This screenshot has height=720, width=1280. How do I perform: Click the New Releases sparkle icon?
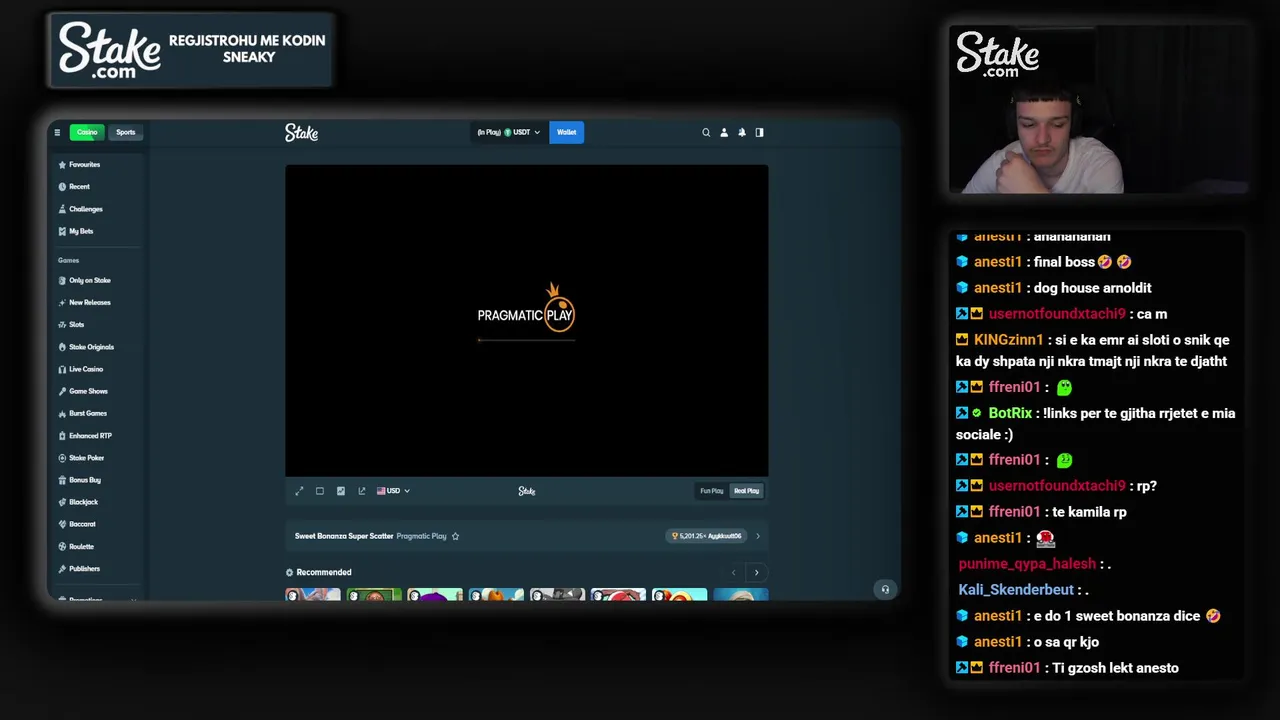[62, 303]
